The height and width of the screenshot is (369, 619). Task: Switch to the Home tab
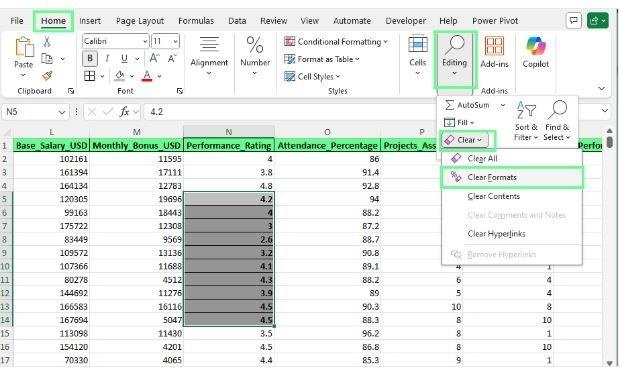click(53, 21)
